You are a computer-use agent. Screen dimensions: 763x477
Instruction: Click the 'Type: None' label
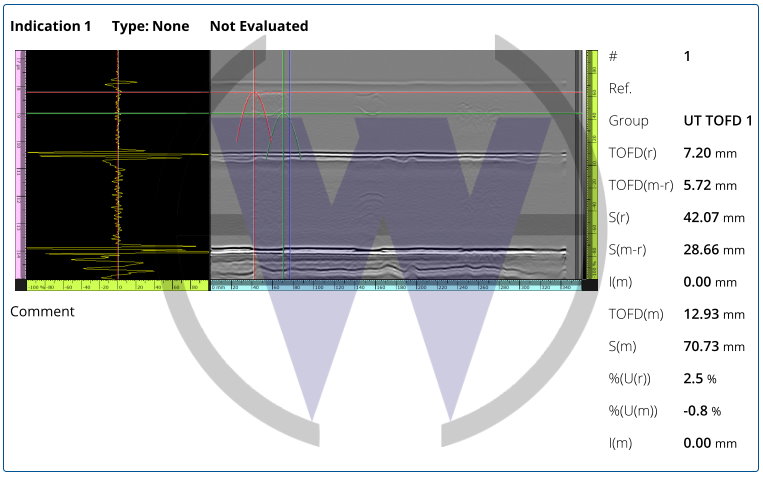click(x=150, y=26)
